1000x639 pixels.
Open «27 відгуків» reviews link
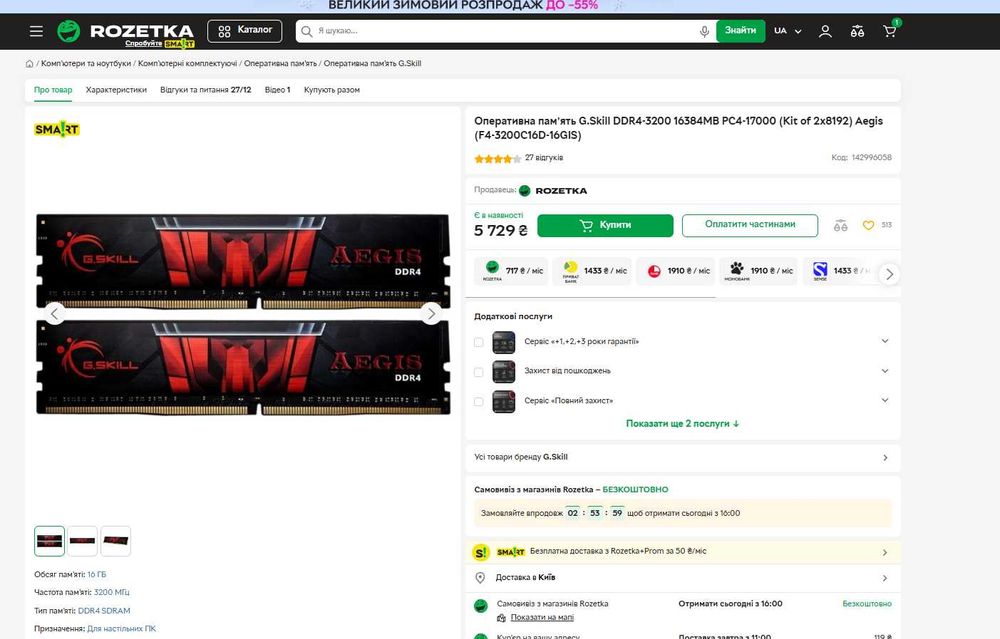pos(544,158)
